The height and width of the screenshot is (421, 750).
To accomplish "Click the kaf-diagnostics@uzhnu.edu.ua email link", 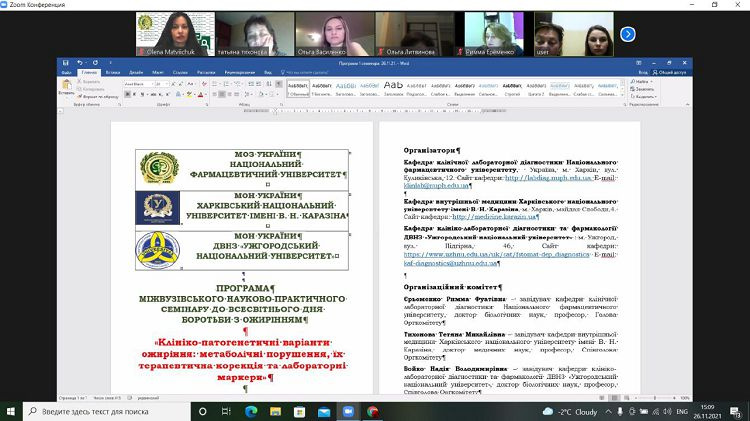I will tap(451, 263).
